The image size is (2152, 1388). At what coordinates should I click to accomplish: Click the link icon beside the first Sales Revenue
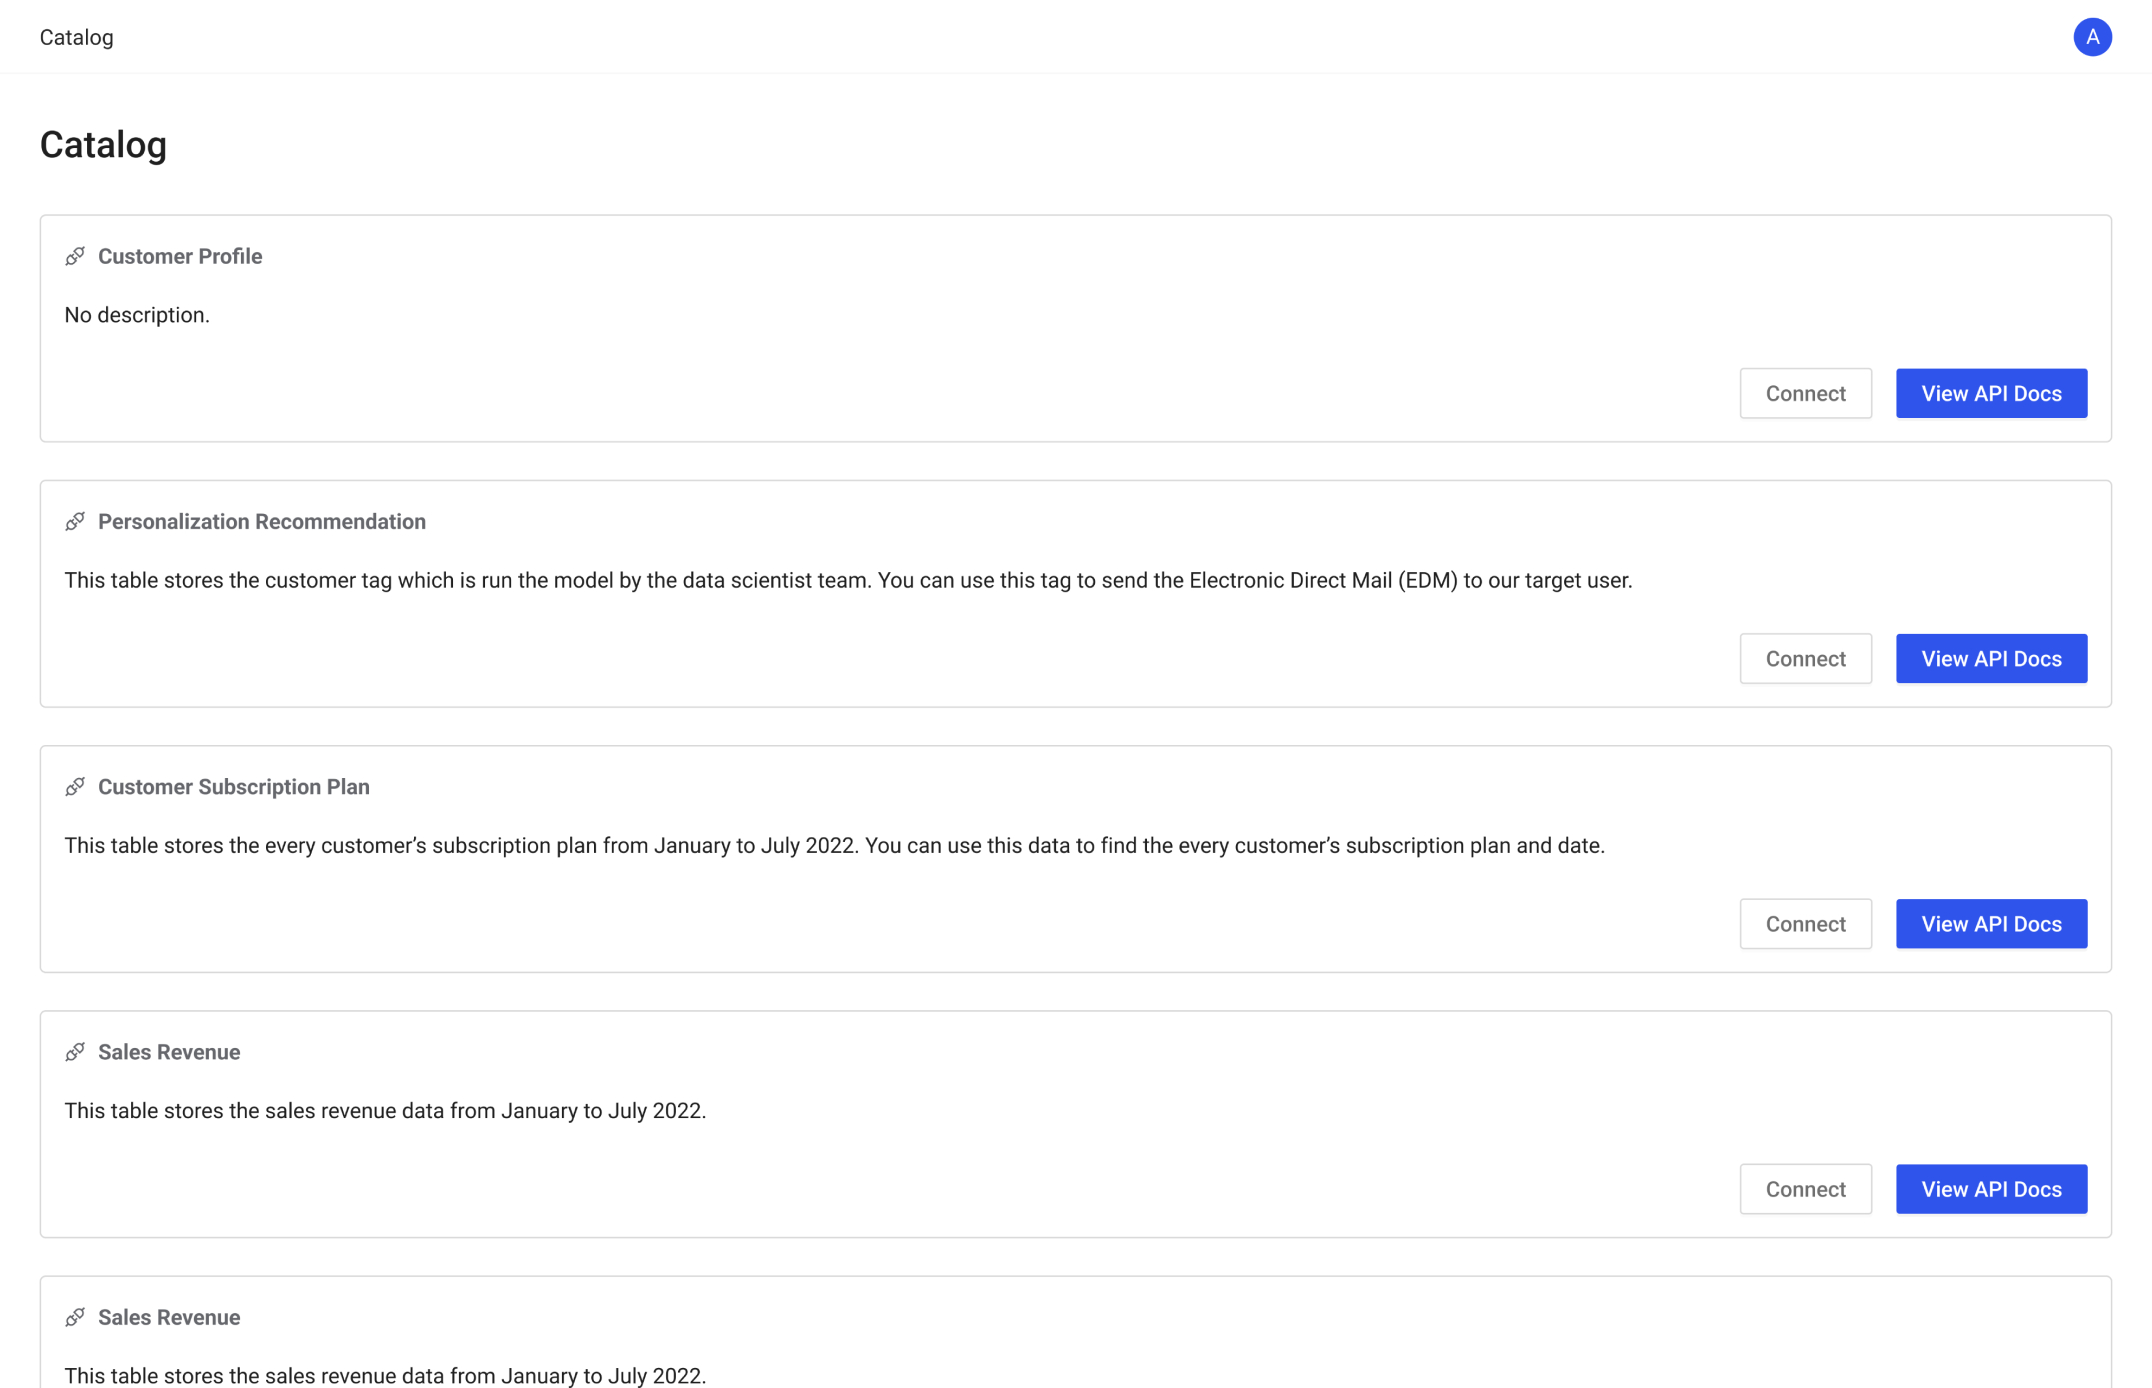pos(75,1052)
